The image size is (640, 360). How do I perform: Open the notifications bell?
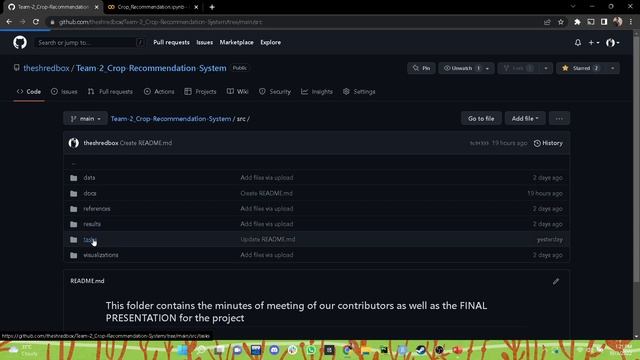[578, 42]
